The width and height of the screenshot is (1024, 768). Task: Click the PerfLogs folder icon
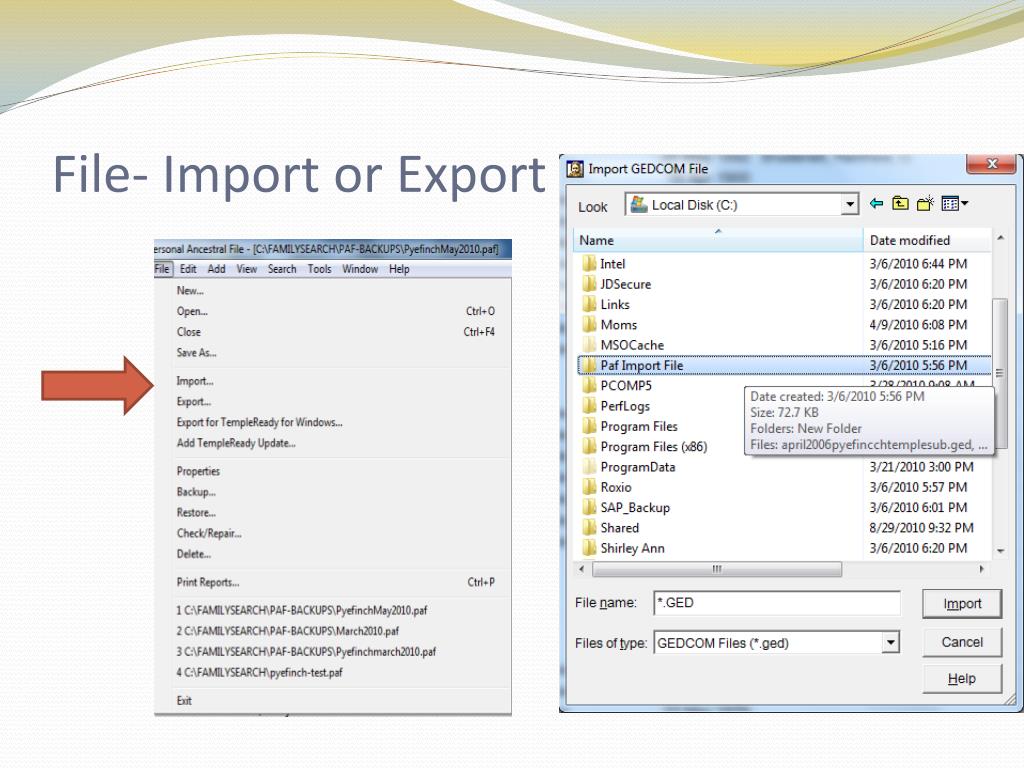[589, 406]
